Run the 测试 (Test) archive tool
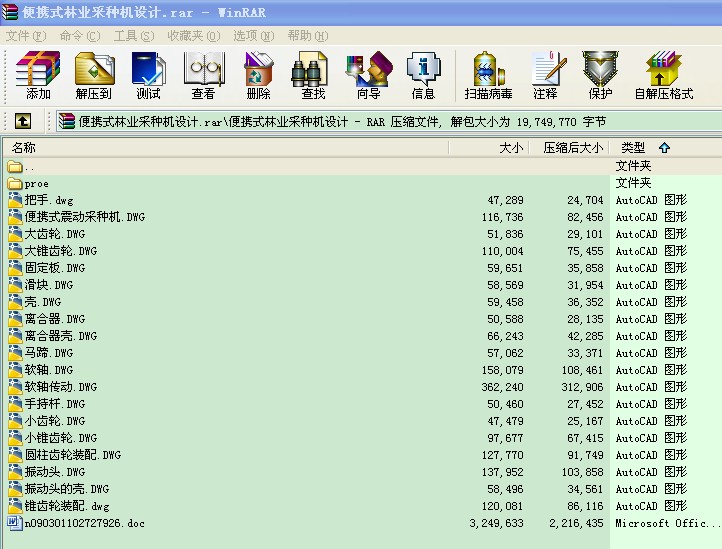Screen dimensions: 722x549 click(x=148, y=75)
